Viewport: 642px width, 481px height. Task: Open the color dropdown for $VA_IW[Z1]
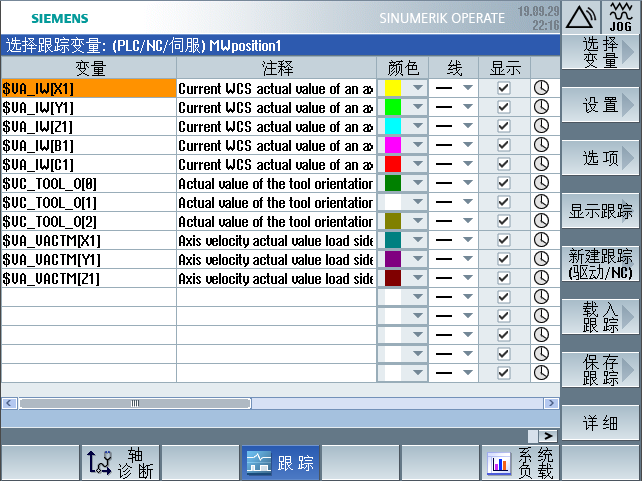tap(418, 126)
